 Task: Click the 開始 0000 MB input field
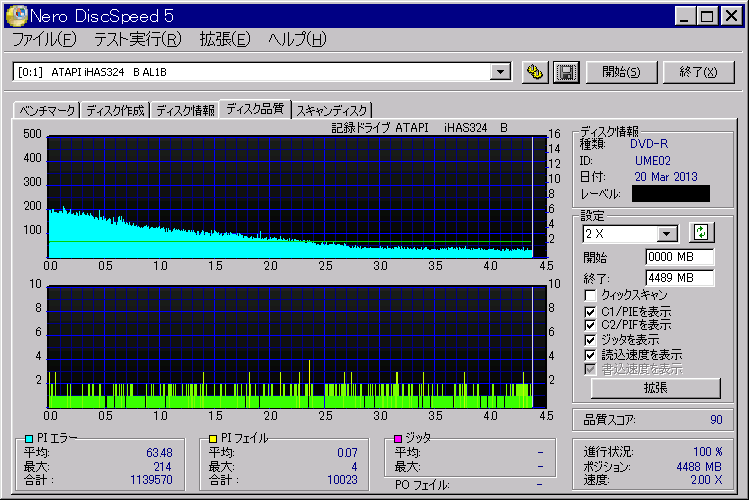680,257
